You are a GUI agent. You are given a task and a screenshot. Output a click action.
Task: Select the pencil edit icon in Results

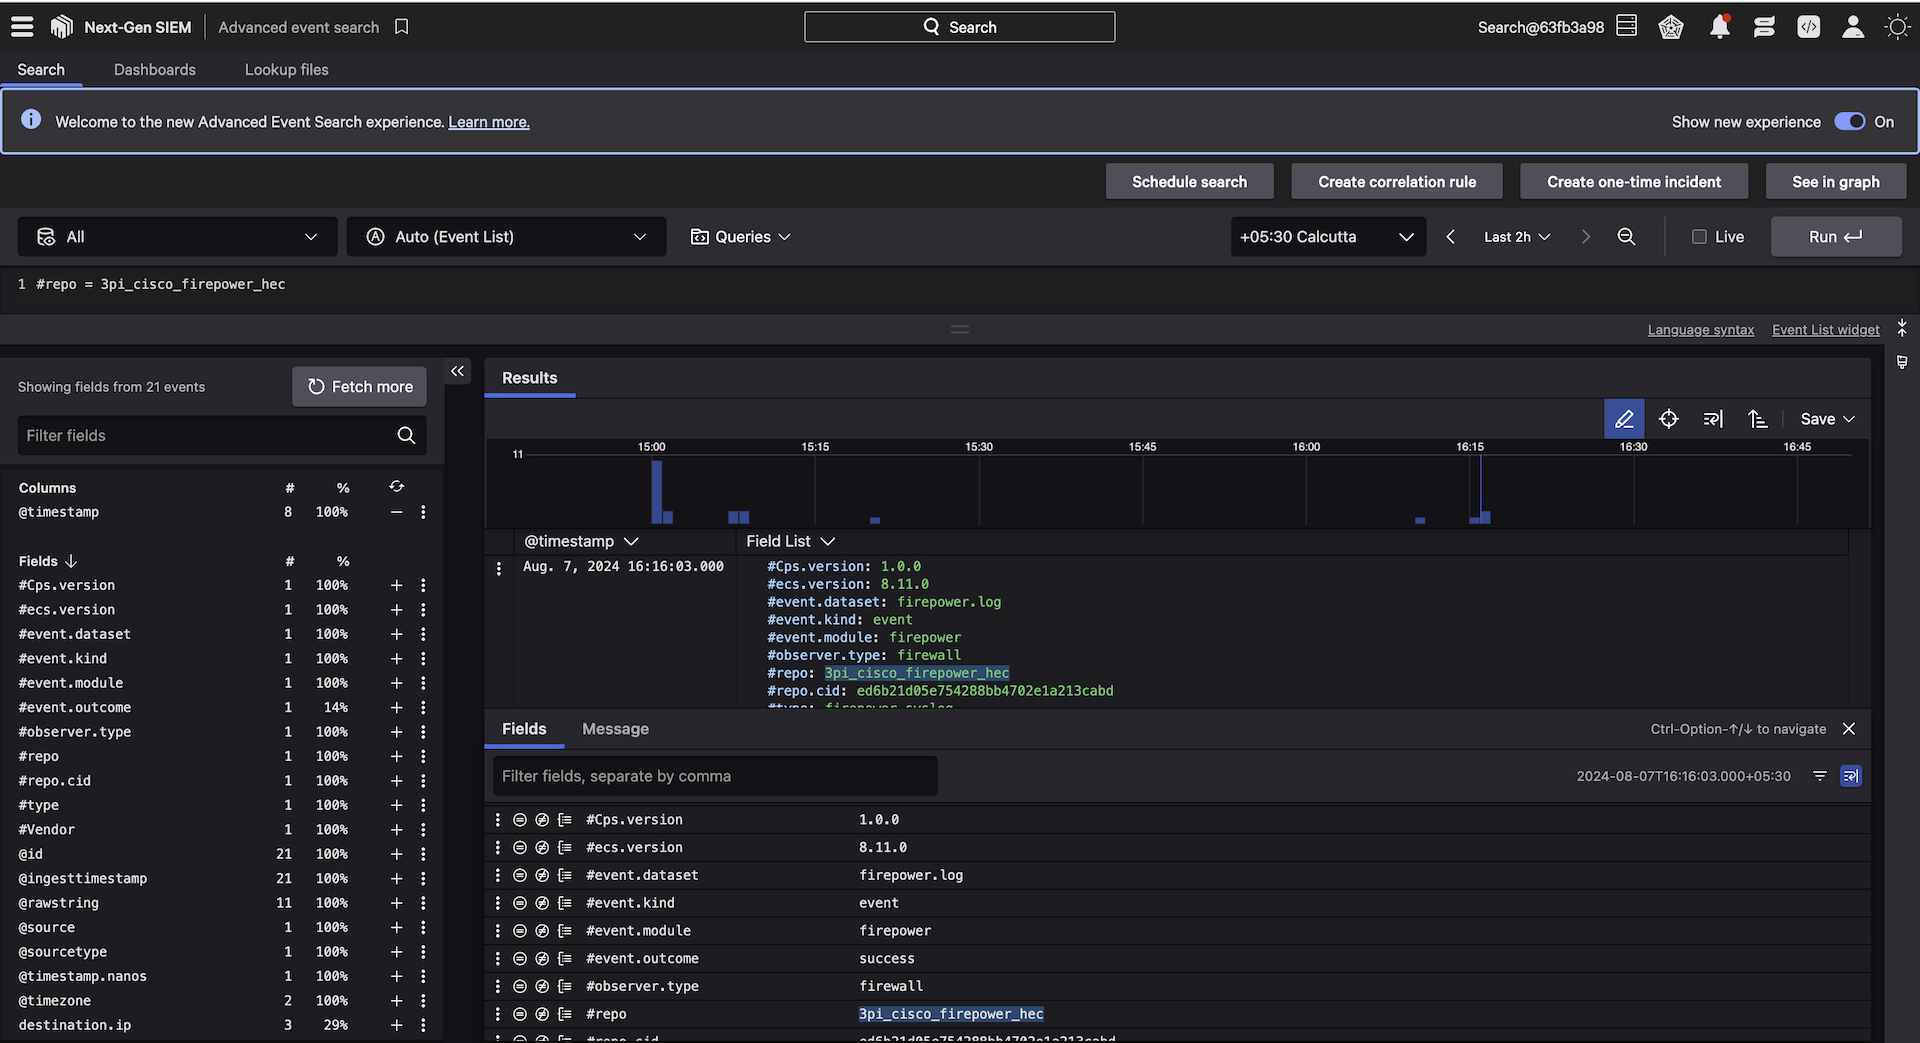1624,419
